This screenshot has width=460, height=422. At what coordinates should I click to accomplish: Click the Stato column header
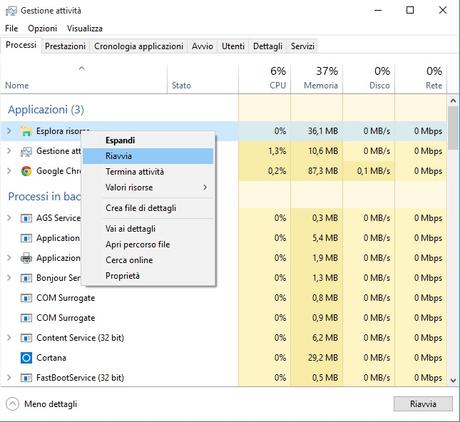pos(203,79)
